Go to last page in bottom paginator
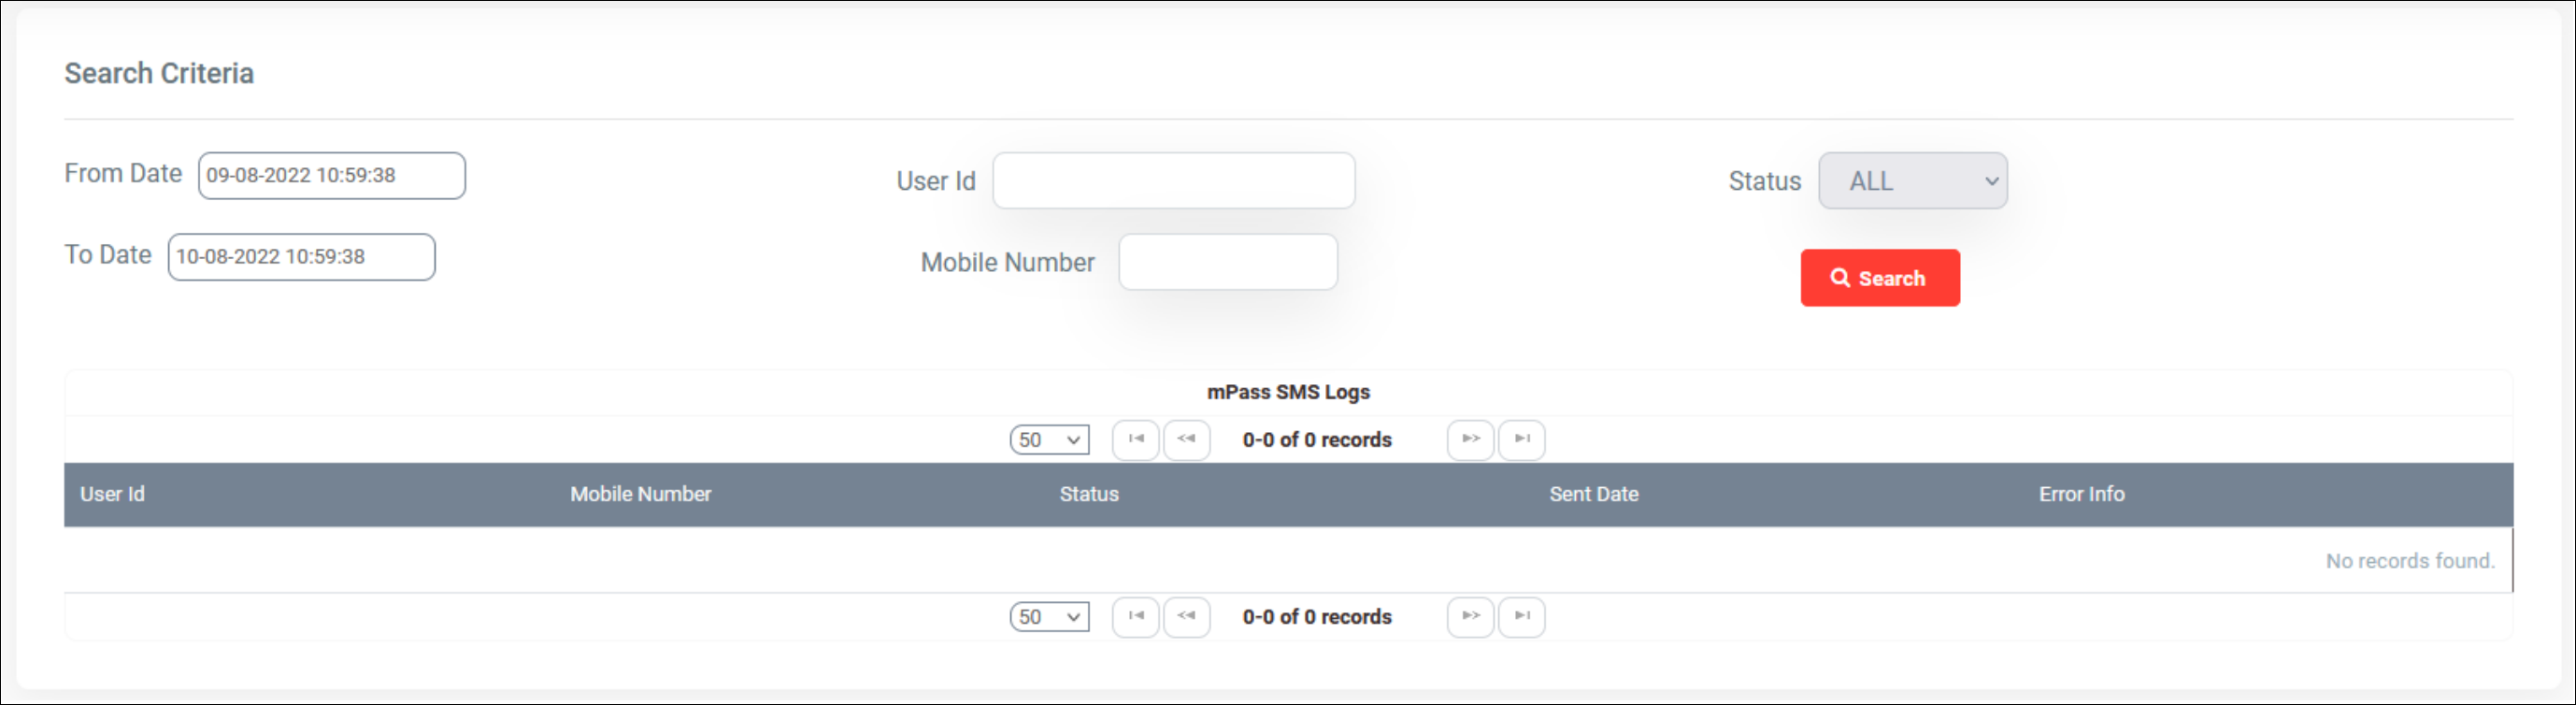The width and height of the screenshot is (2576, 705). point(1521,616)
